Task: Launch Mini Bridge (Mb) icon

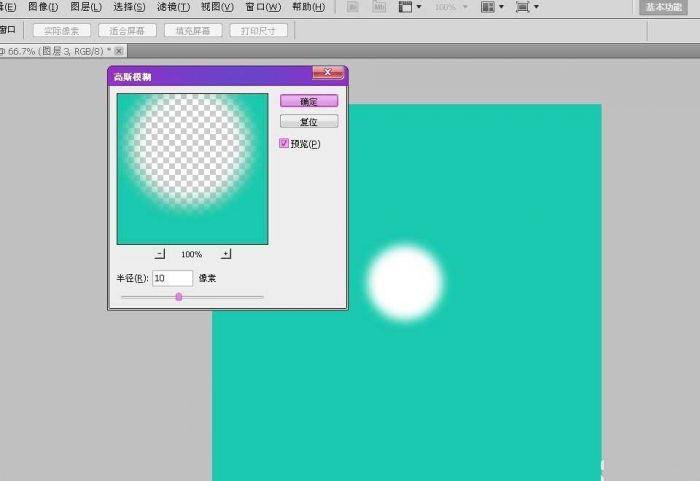Action: pyautogui.click(x=379, y=7)
